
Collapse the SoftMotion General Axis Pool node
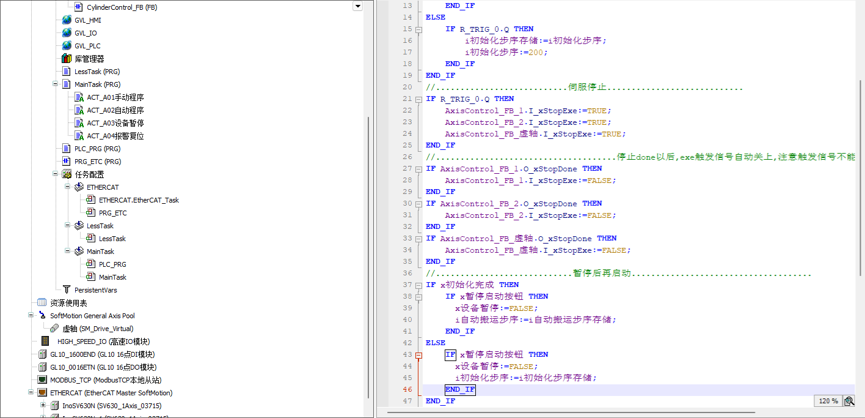(x=31, y=315)
